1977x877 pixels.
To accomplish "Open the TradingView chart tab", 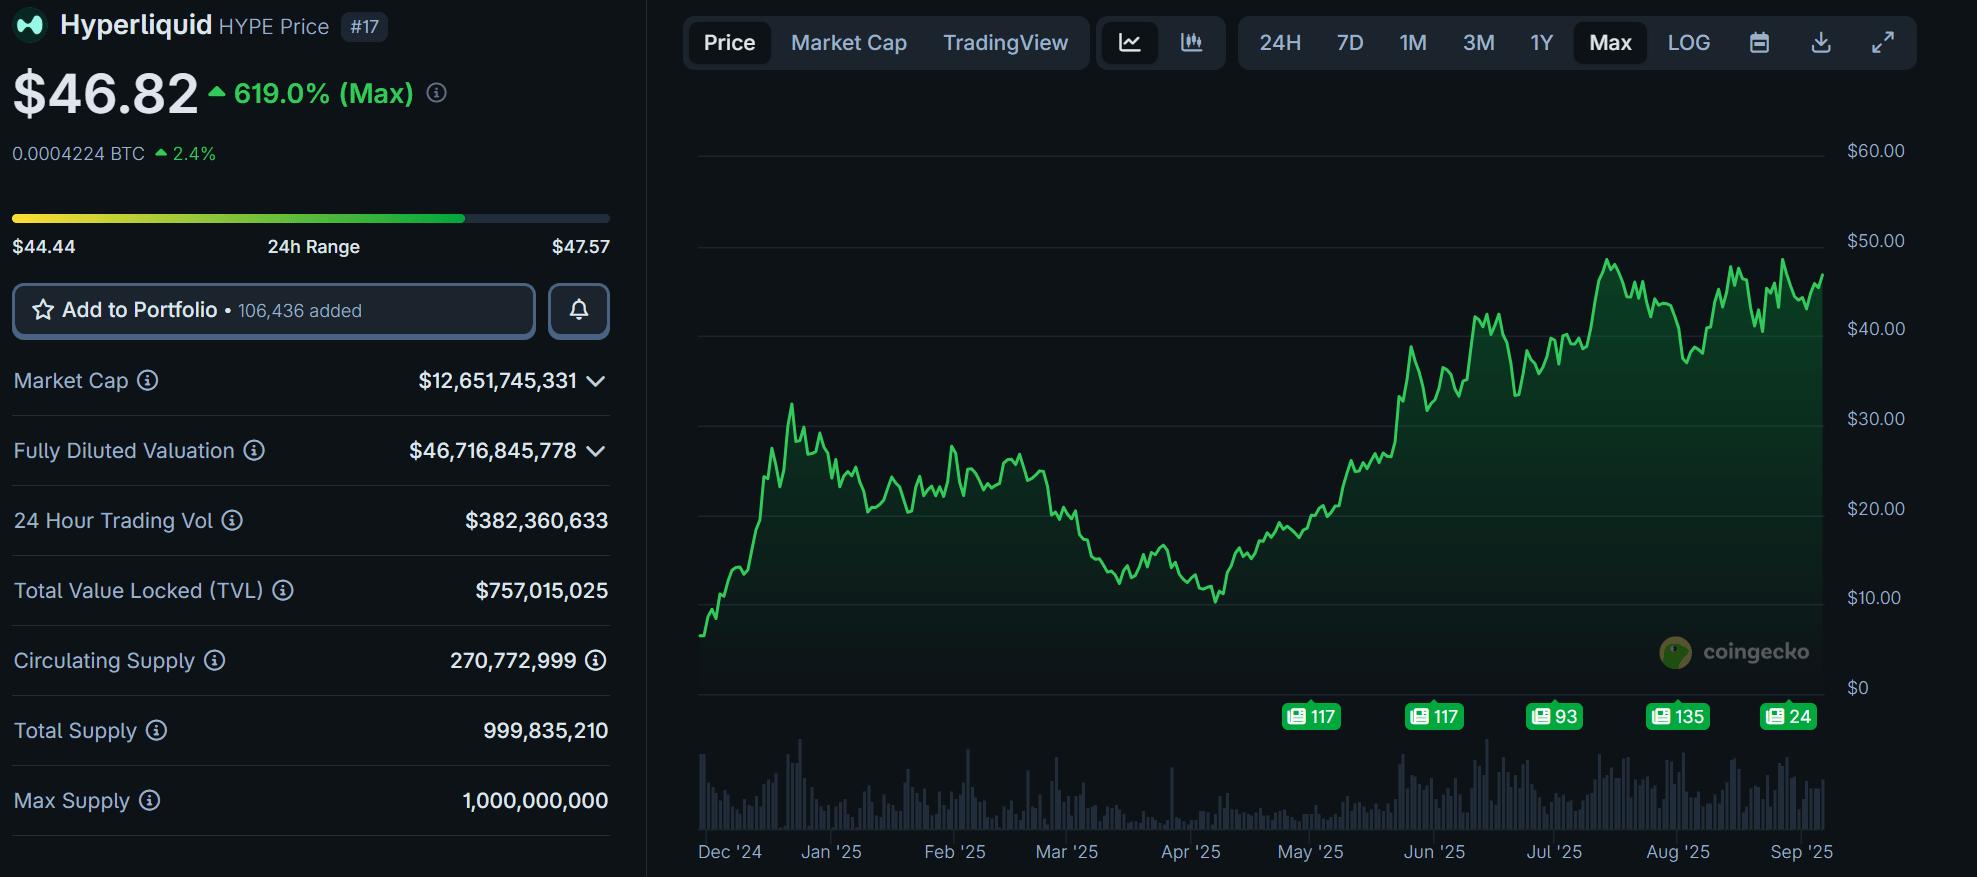I will pos(1005,43).
